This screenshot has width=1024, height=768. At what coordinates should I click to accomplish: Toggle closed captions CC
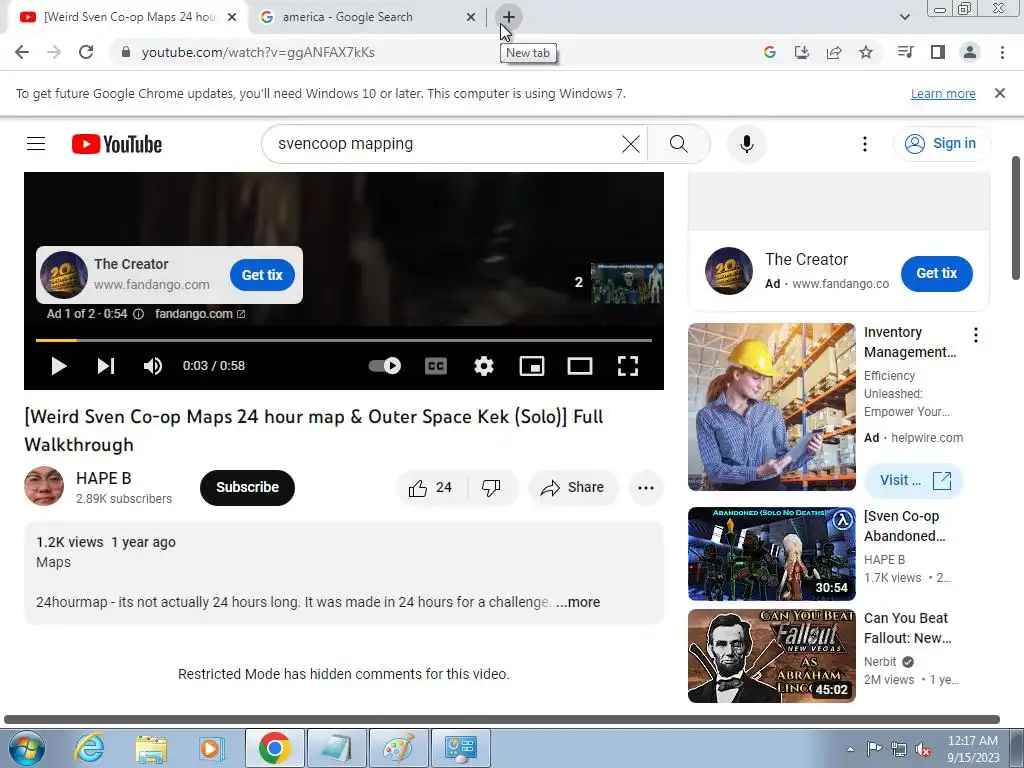click(436, 366)
